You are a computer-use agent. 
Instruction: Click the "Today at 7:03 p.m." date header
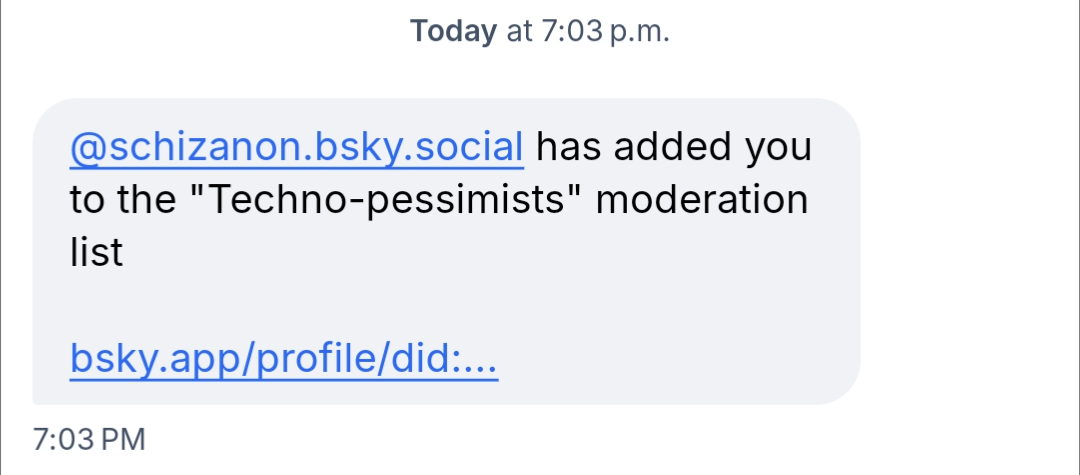(539, 31)
